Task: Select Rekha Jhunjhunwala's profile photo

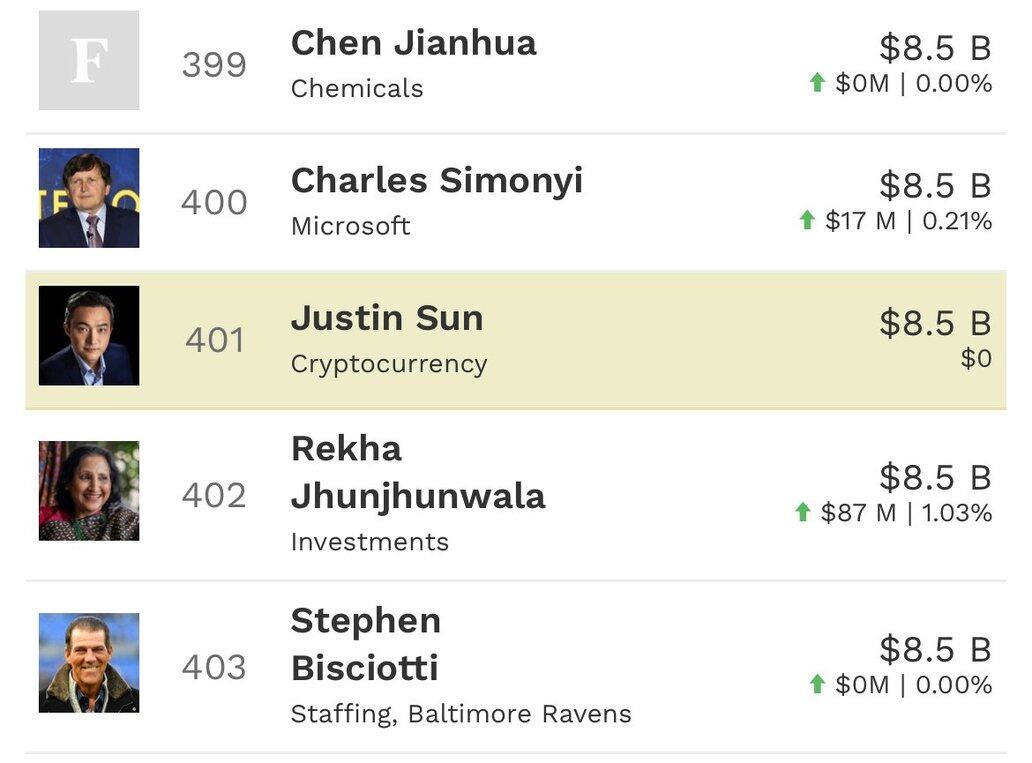Action: [89, 491]
